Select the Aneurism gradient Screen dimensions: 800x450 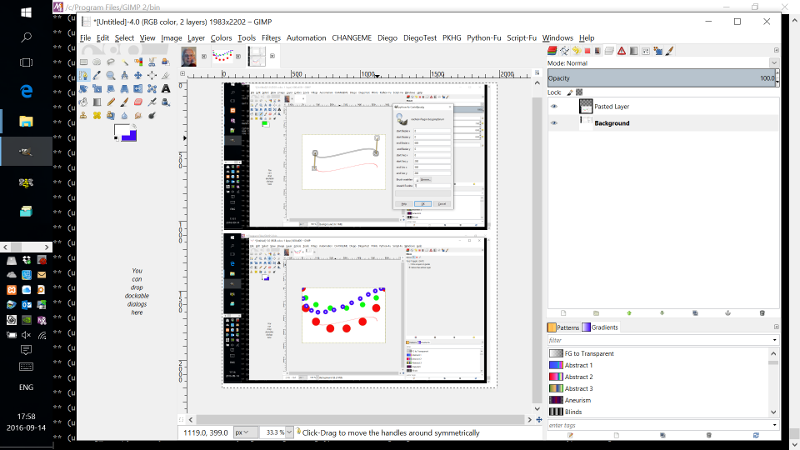[570, 400]
